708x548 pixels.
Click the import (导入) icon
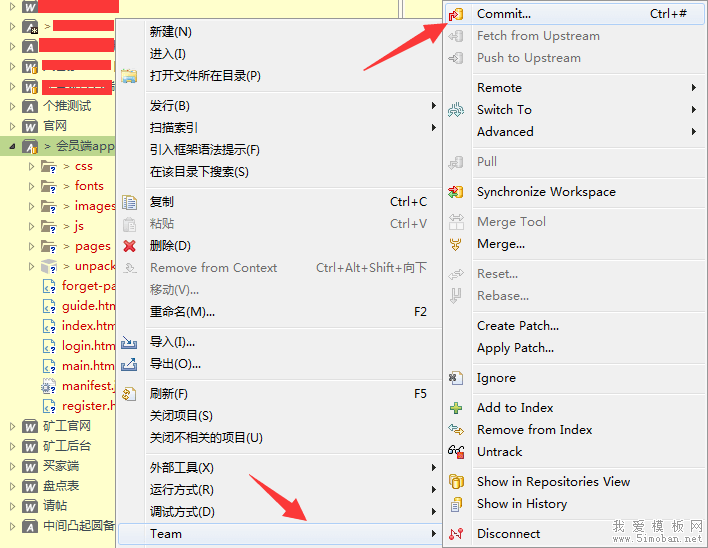[x=129, y=343]
